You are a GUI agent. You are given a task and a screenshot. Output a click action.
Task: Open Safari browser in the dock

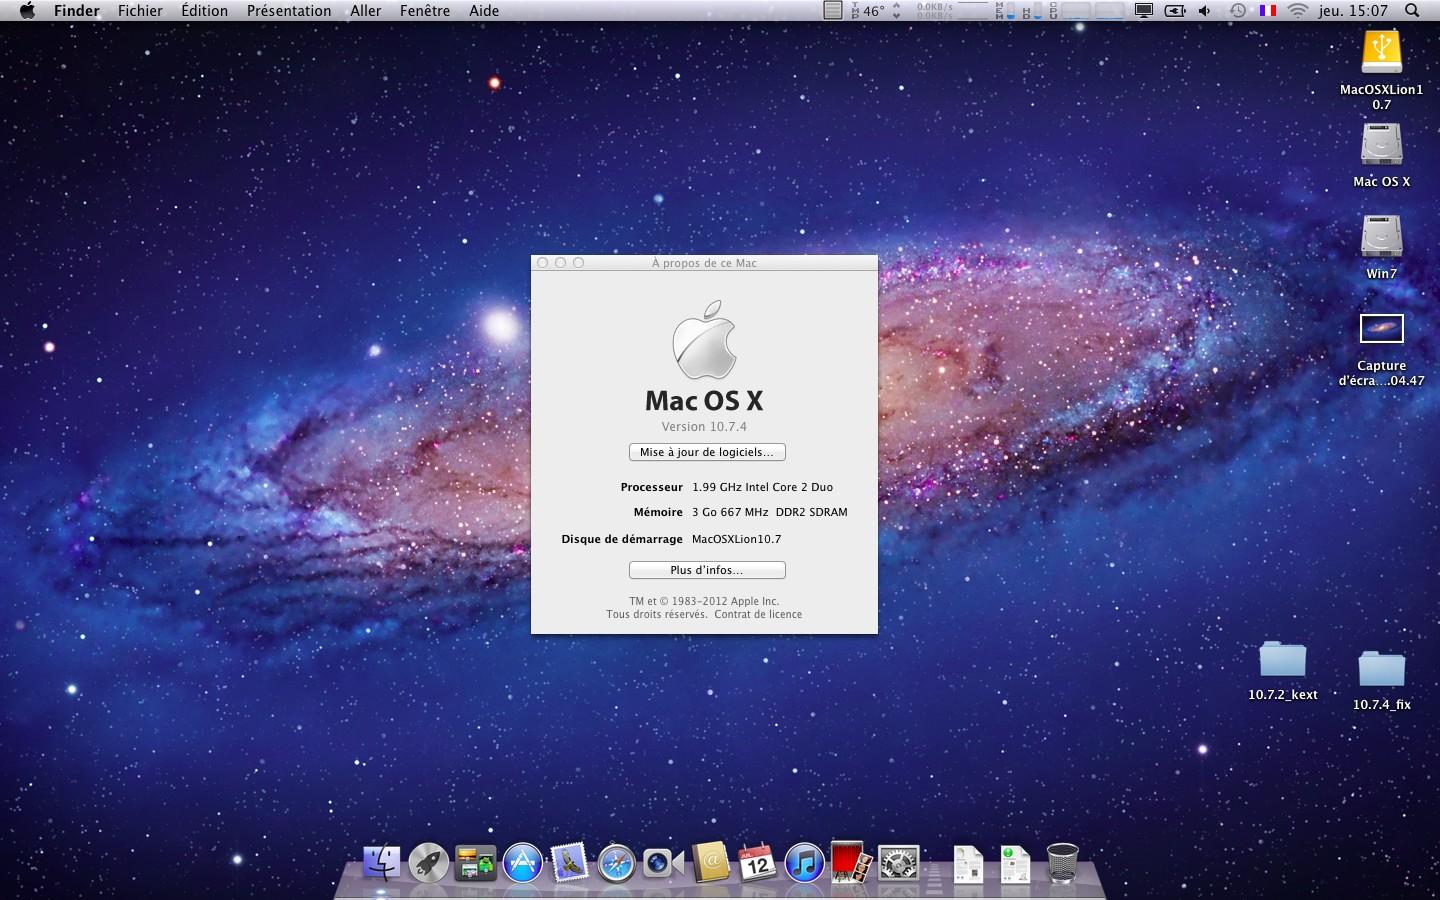(616, 862)
